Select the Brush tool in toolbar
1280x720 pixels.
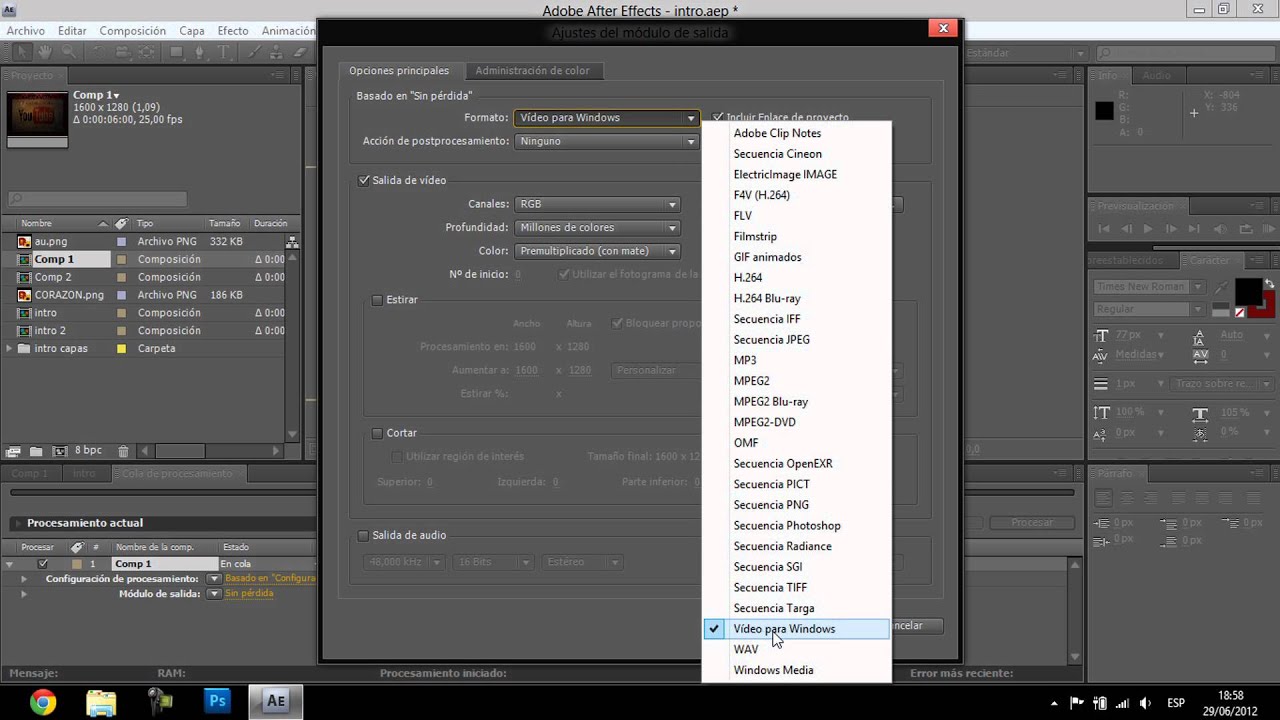click(x=254, y=52)
